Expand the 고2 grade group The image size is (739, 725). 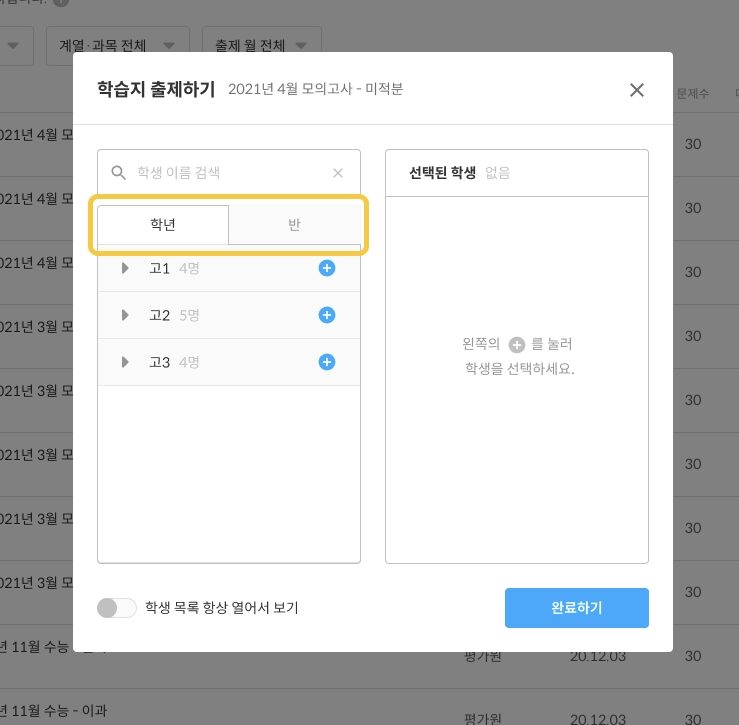click(x=125, y=315)
